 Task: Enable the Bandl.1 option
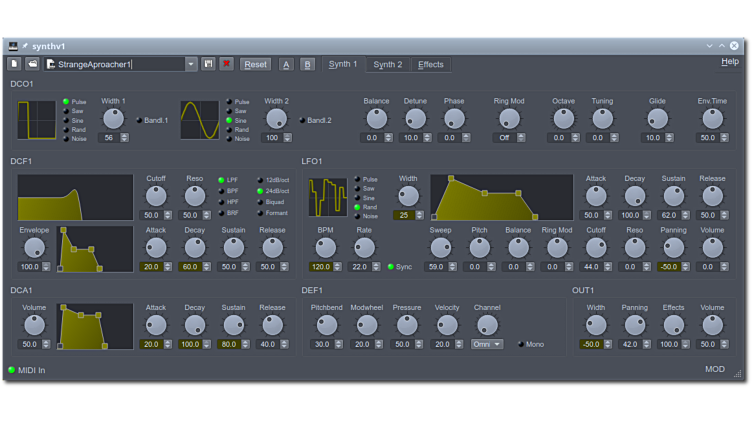point(139,121)
